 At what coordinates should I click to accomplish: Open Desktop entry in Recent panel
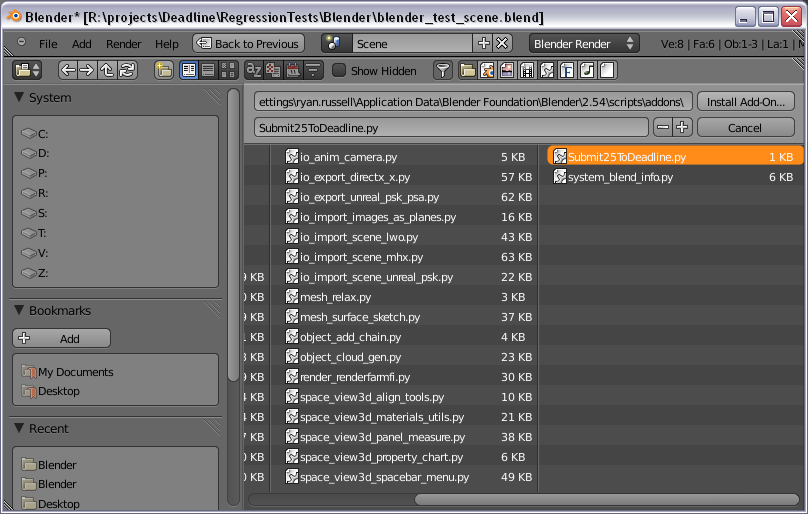coord(115,504)
